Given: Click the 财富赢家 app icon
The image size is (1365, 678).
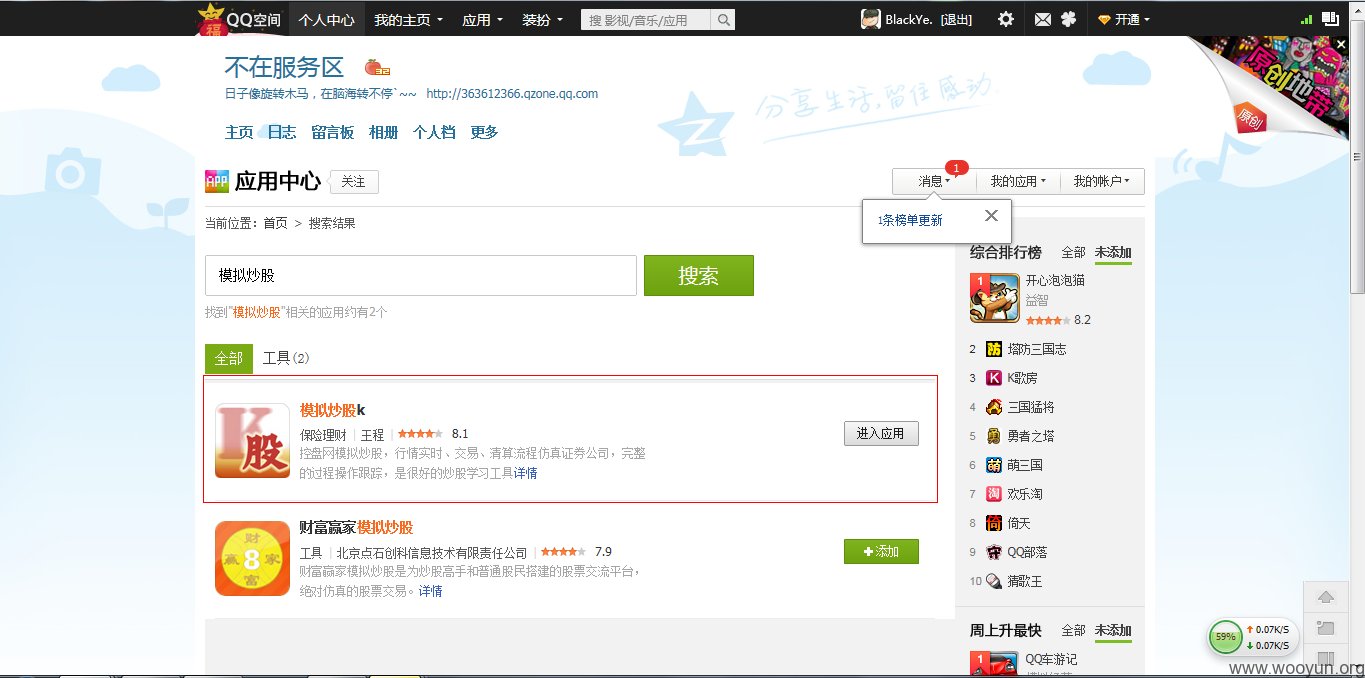Looking at the screenshot, I should coord(252,558).
